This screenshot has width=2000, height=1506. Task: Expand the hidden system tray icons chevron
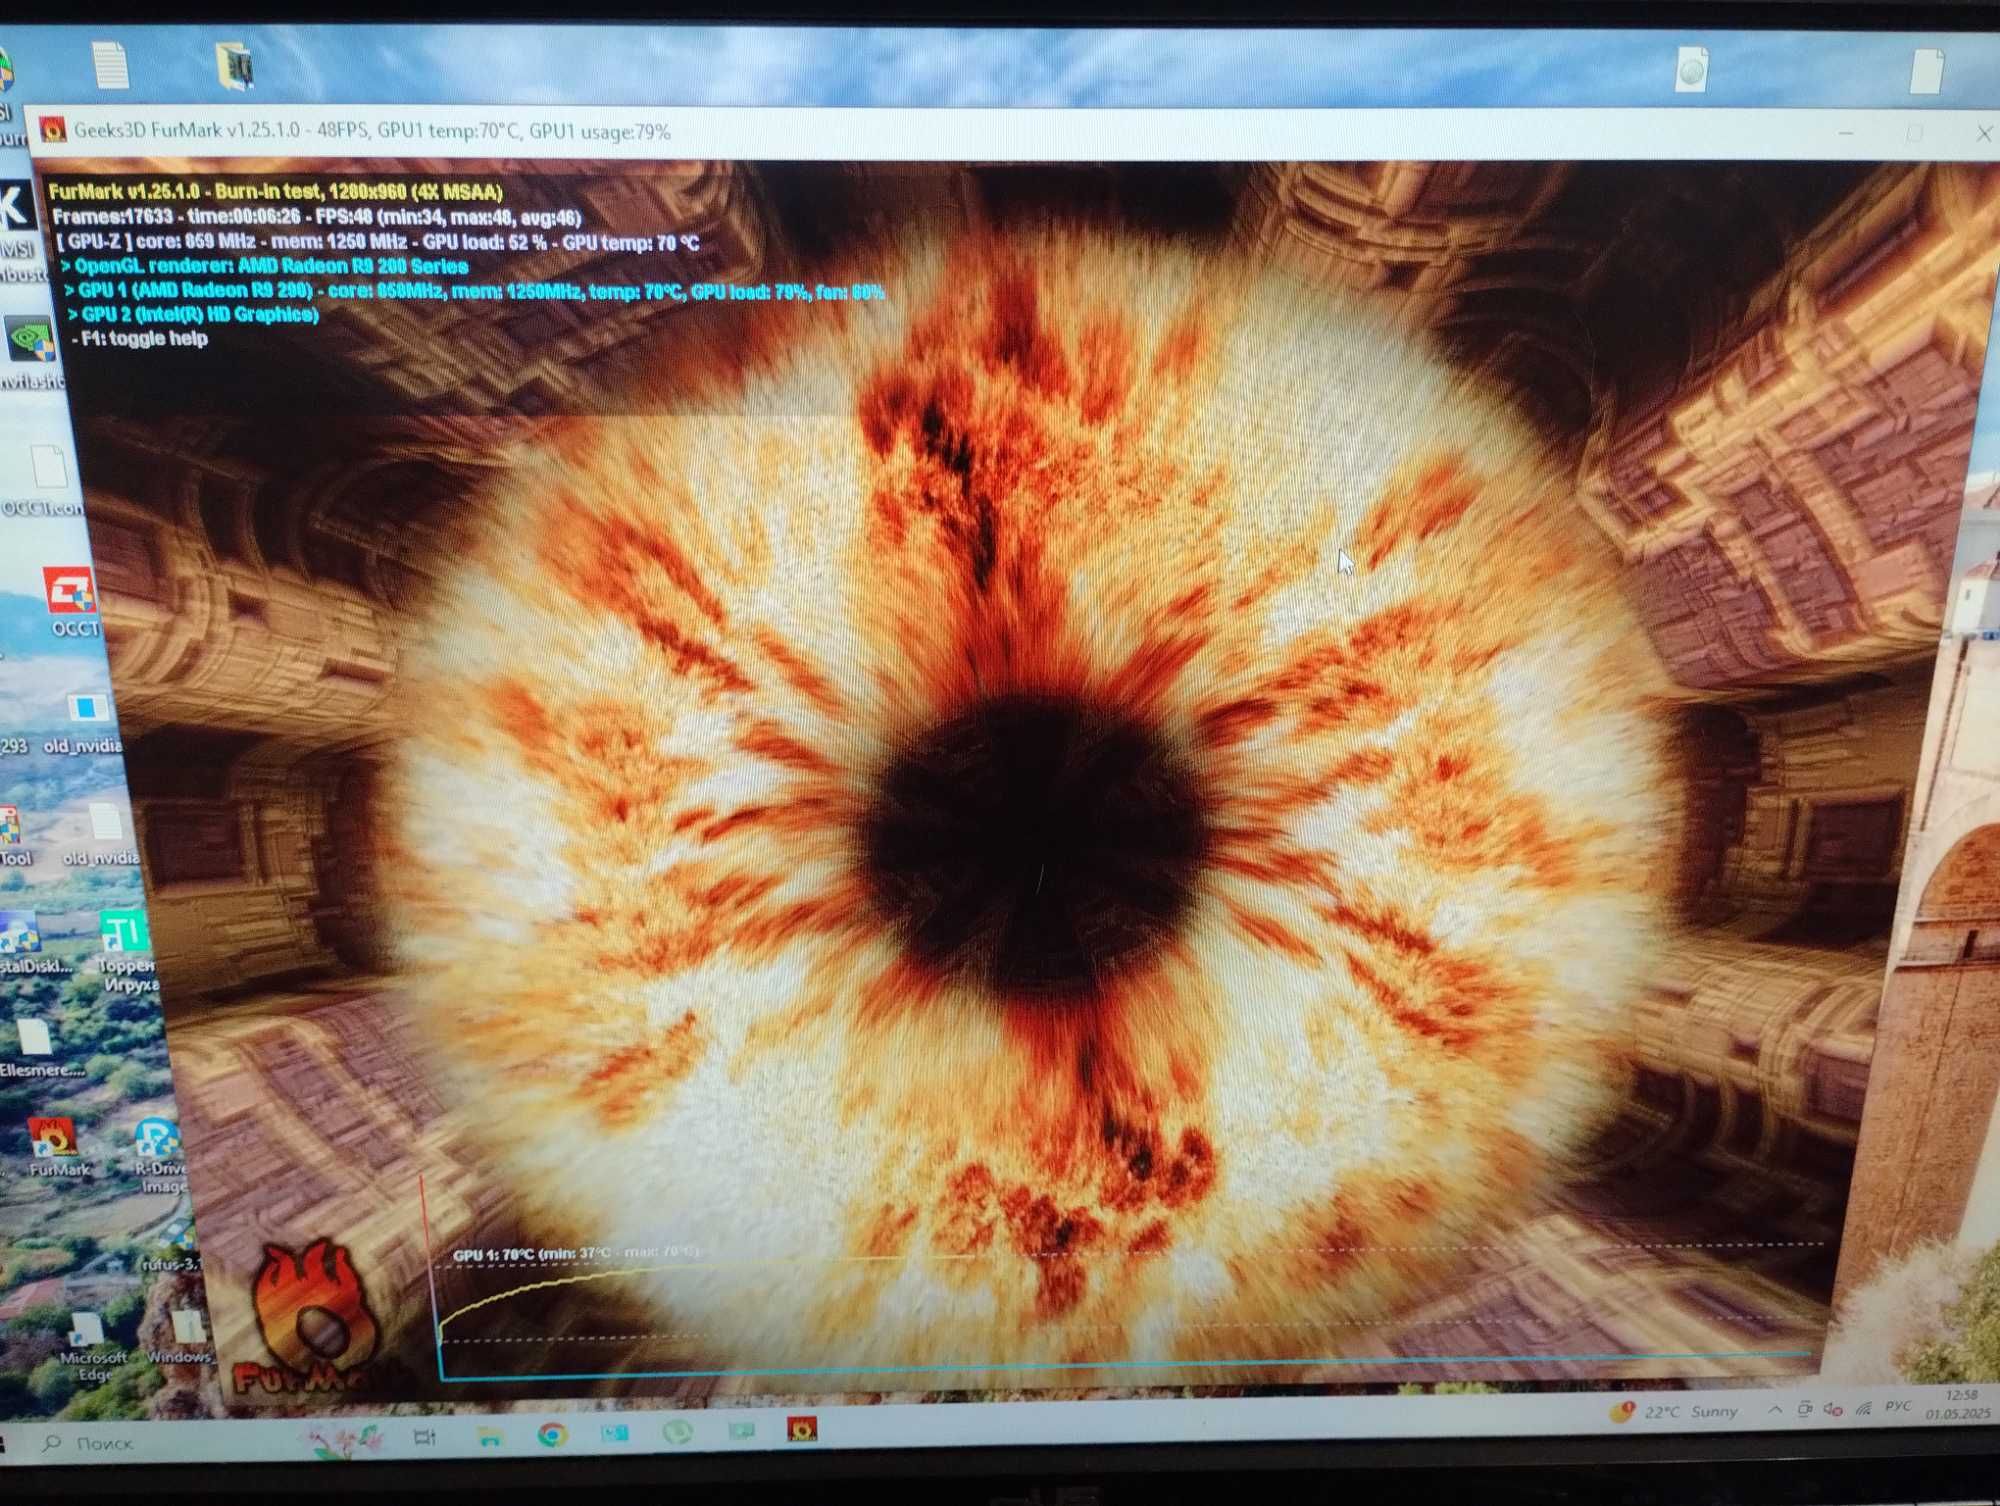(x=1774, y=1410)
